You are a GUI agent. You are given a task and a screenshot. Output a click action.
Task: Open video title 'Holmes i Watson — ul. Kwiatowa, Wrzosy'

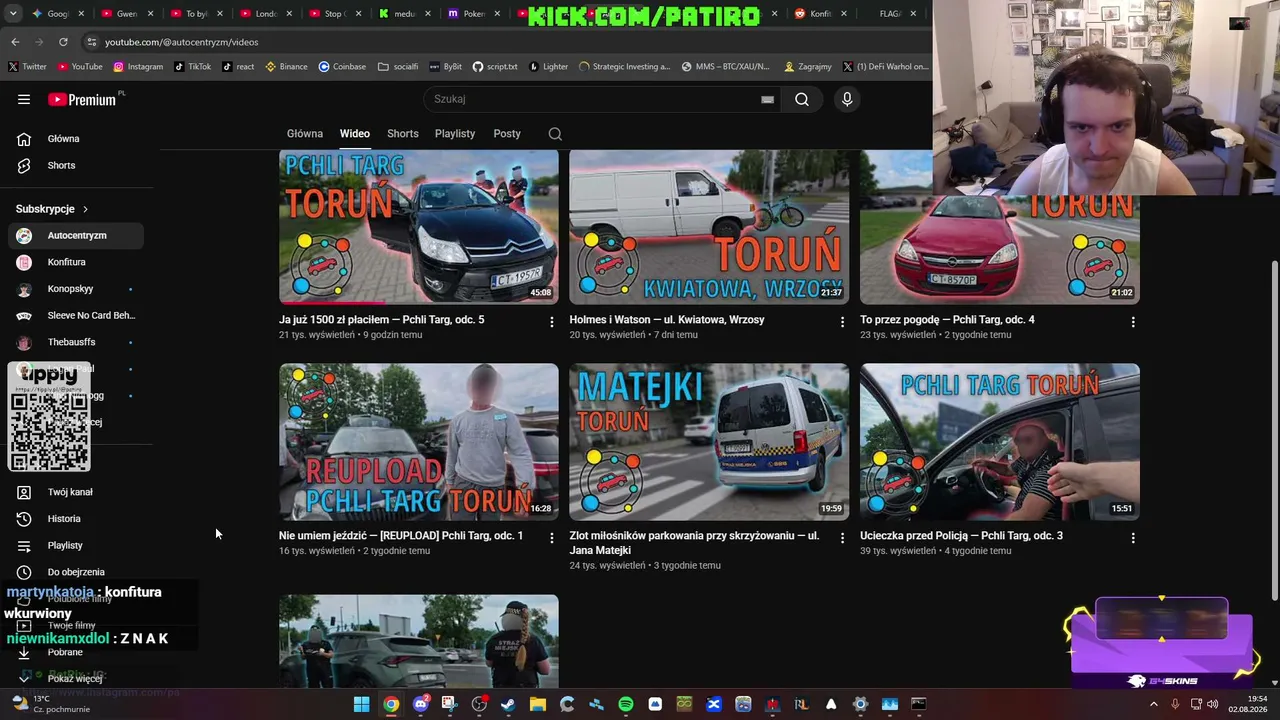(x=667, y=320)
